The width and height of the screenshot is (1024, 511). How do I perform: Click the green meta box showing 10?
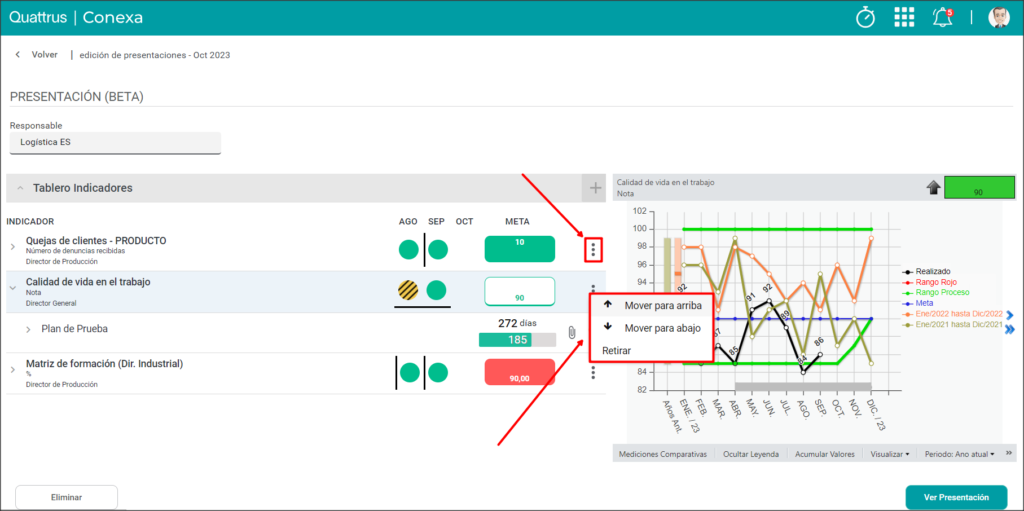[520, 249]
